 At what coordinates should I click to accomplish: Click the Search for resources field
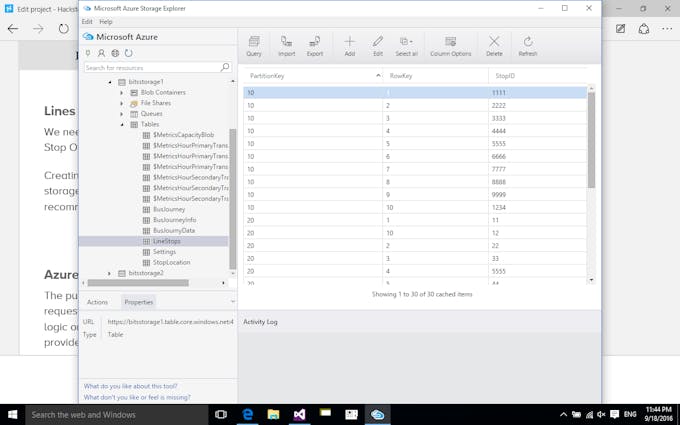pos(150,67)
